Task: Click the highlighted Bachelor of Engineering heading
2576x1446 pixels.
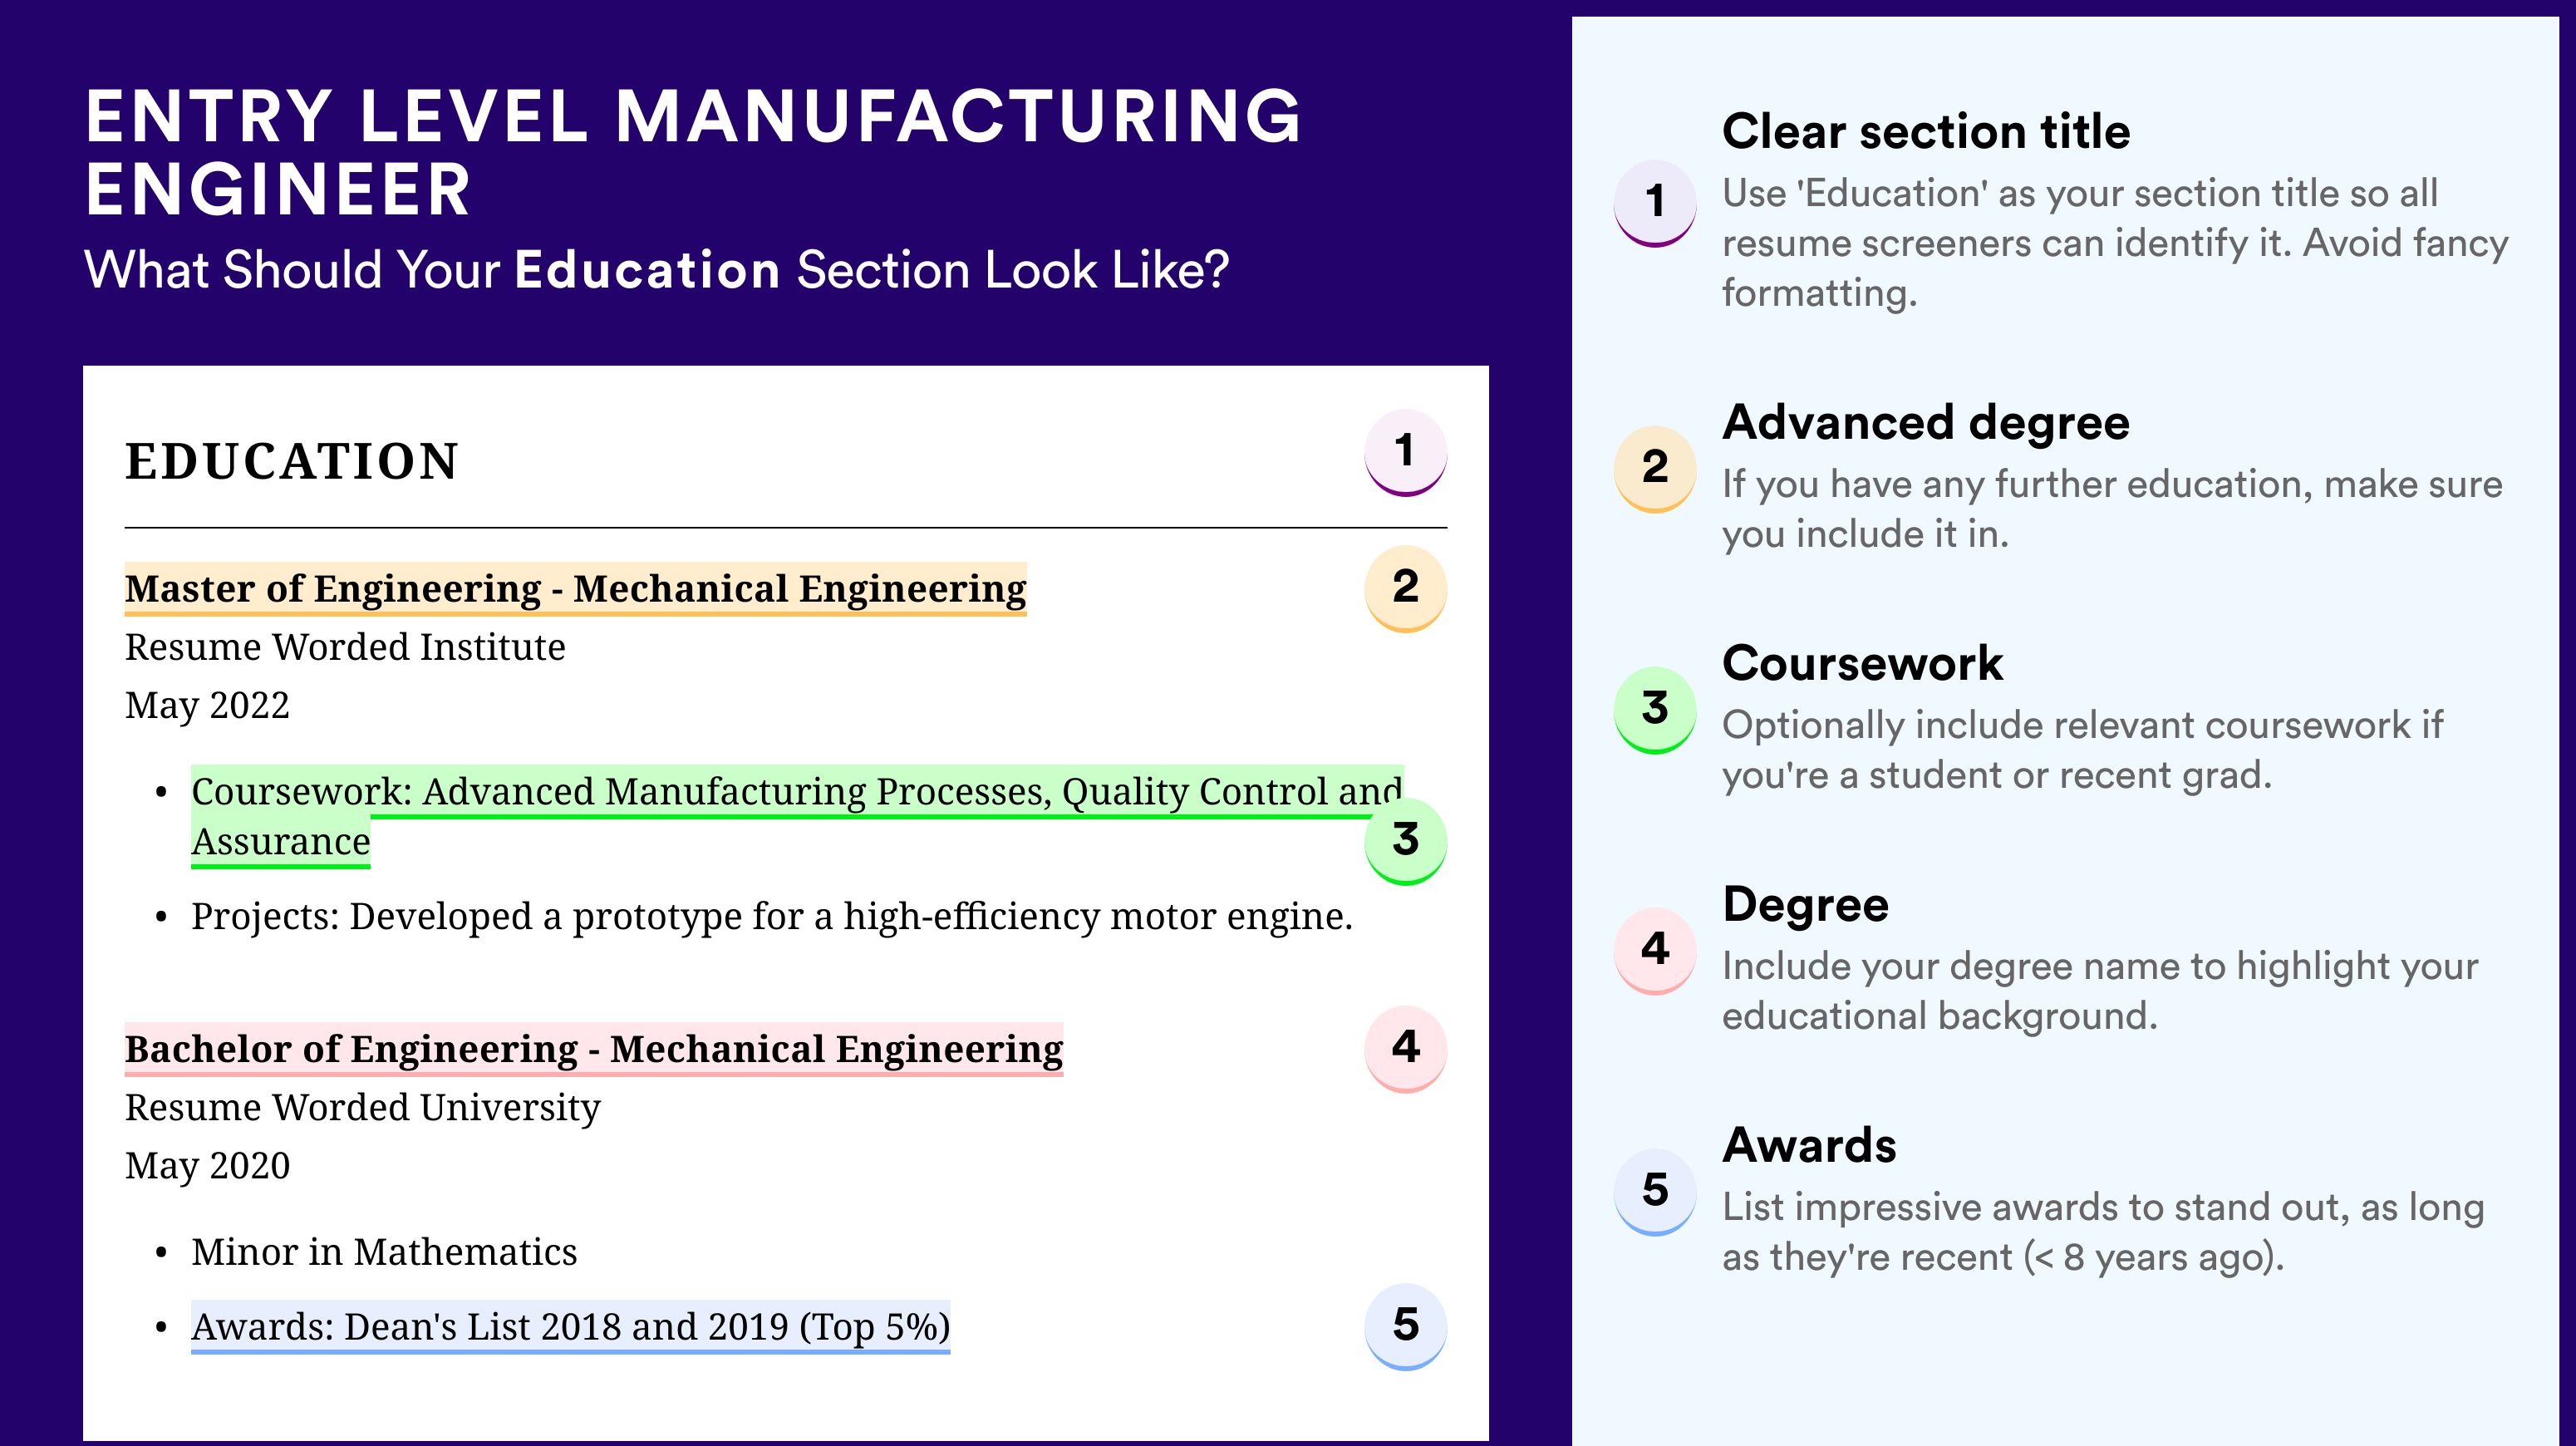Action: pos(594,1049)
